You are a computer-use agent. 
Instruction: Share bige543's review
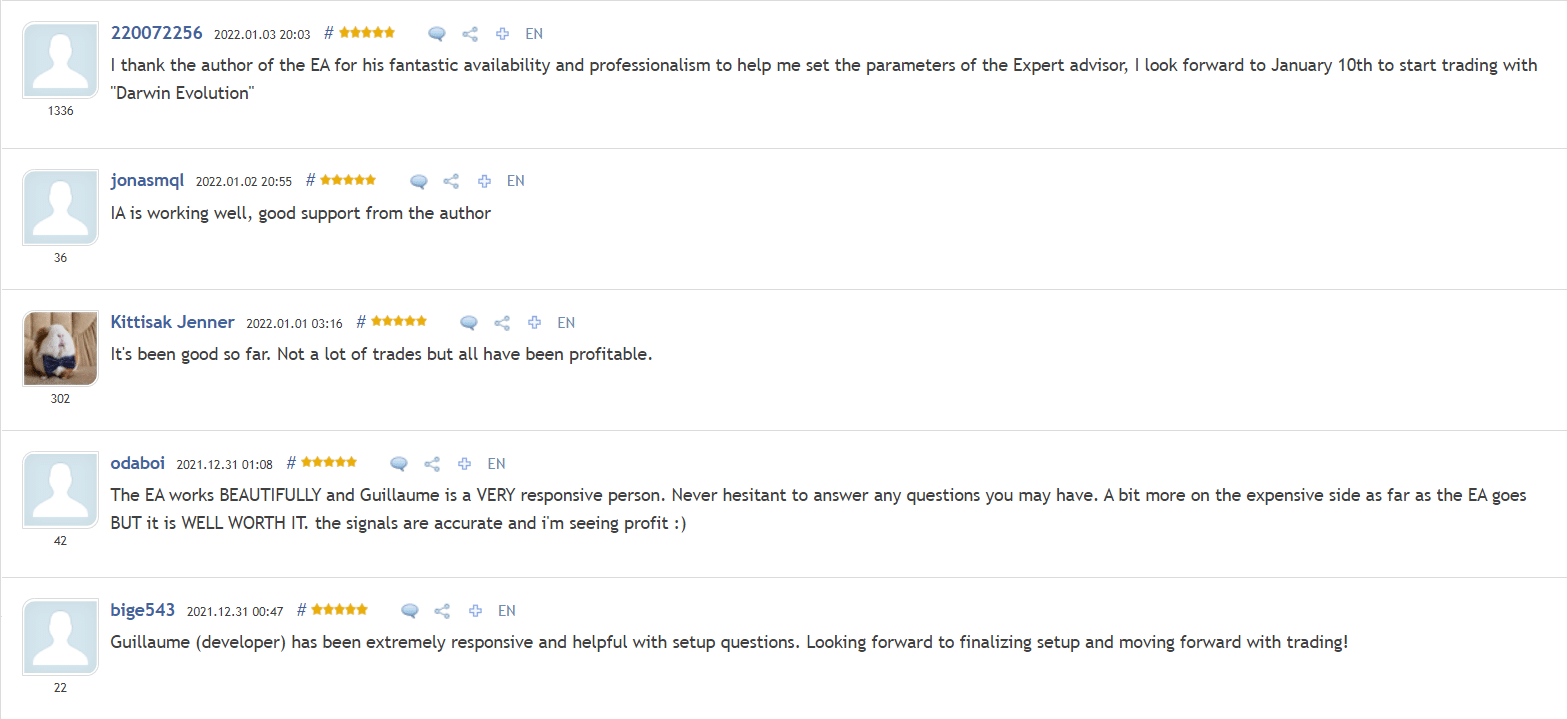(x=441, y=610)
